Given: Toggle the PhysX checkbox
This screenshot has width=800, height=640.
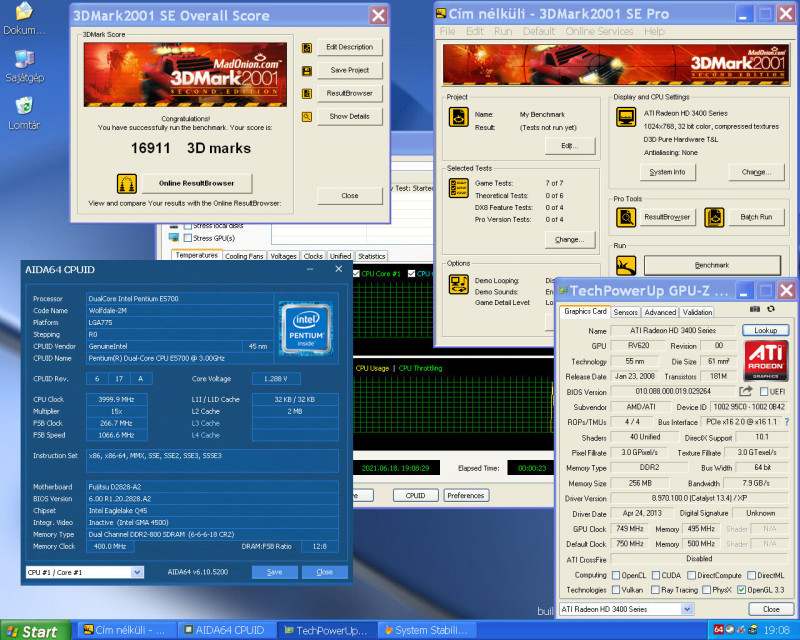Looking at the screenshot, I should coord(707,589).
